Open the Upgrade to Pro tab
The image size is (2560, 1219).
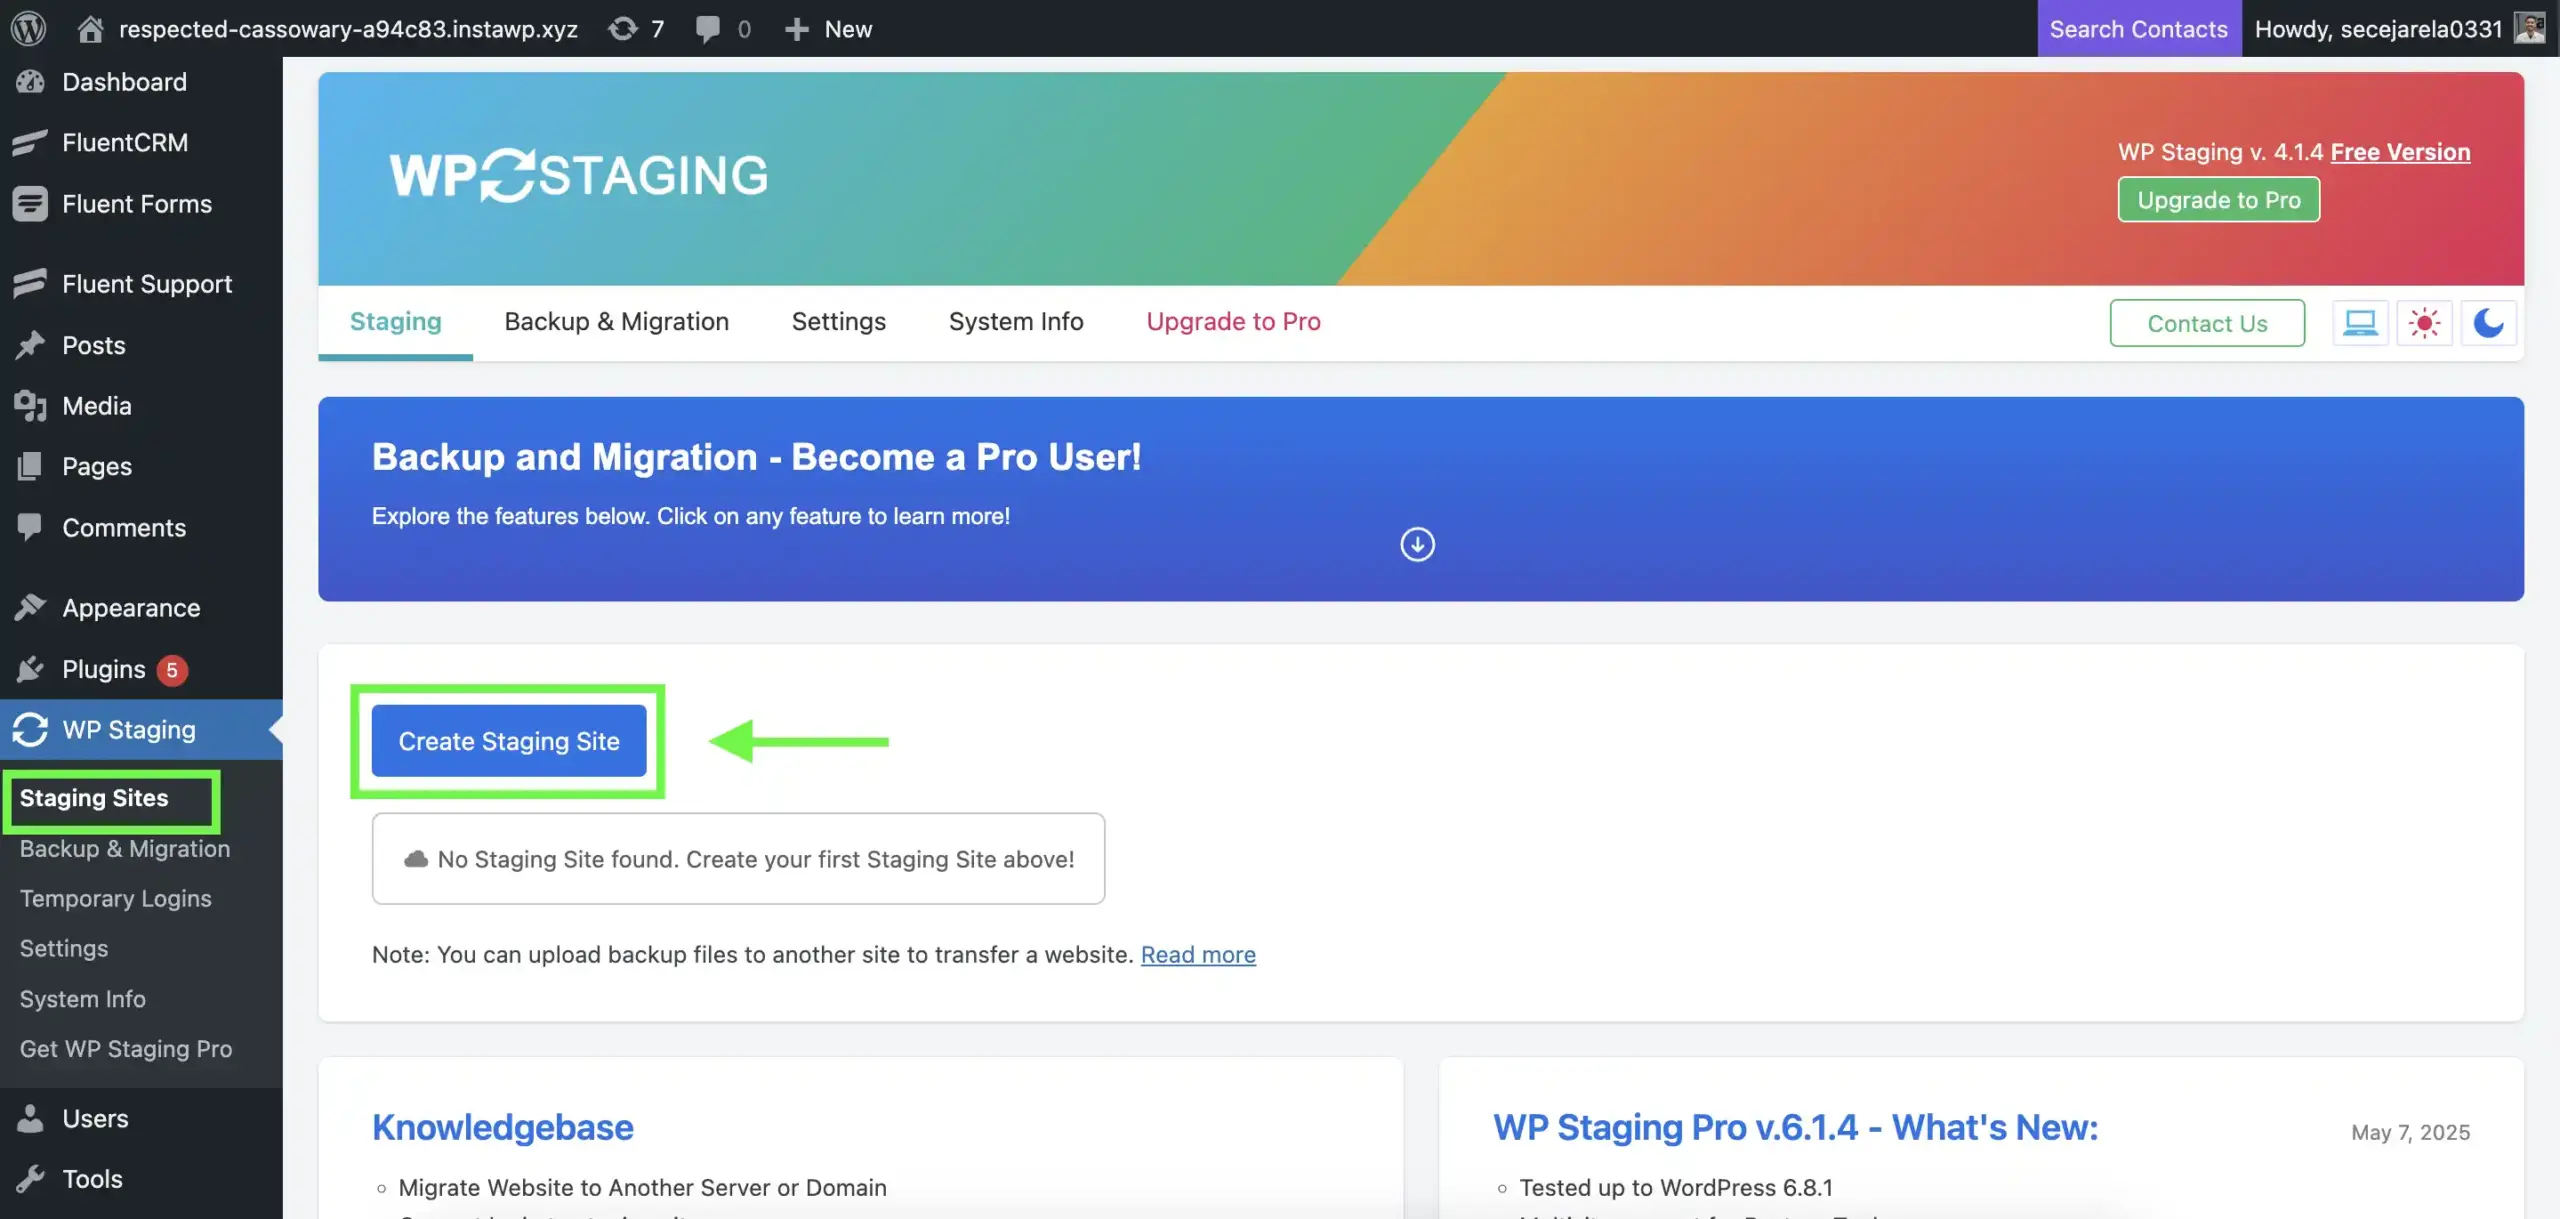1233,321
